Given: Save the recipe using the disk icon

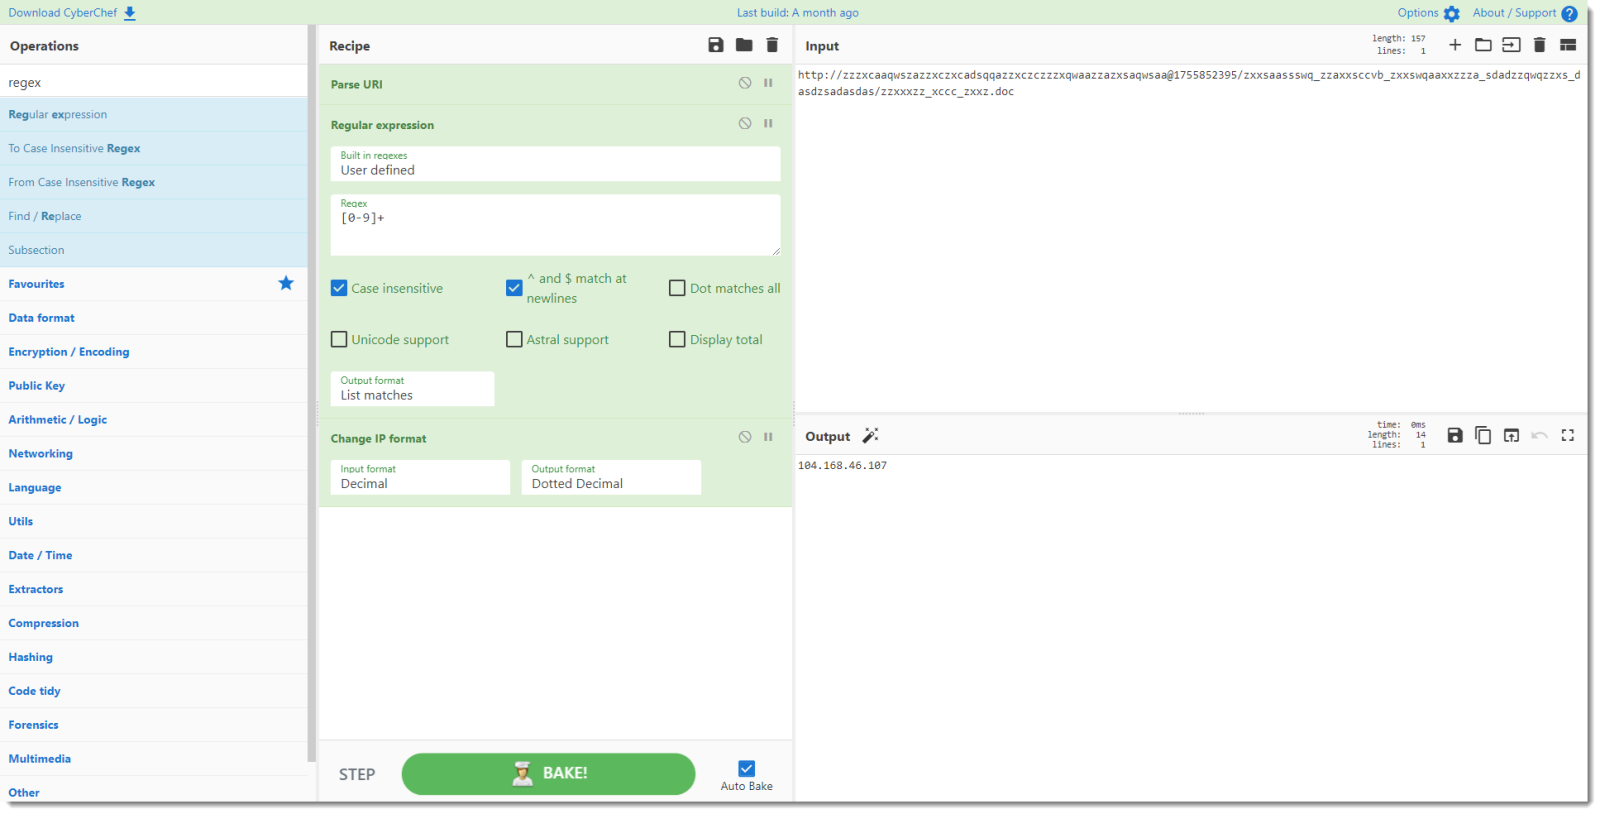Looking at the screenshot, I should click(715, 45).
